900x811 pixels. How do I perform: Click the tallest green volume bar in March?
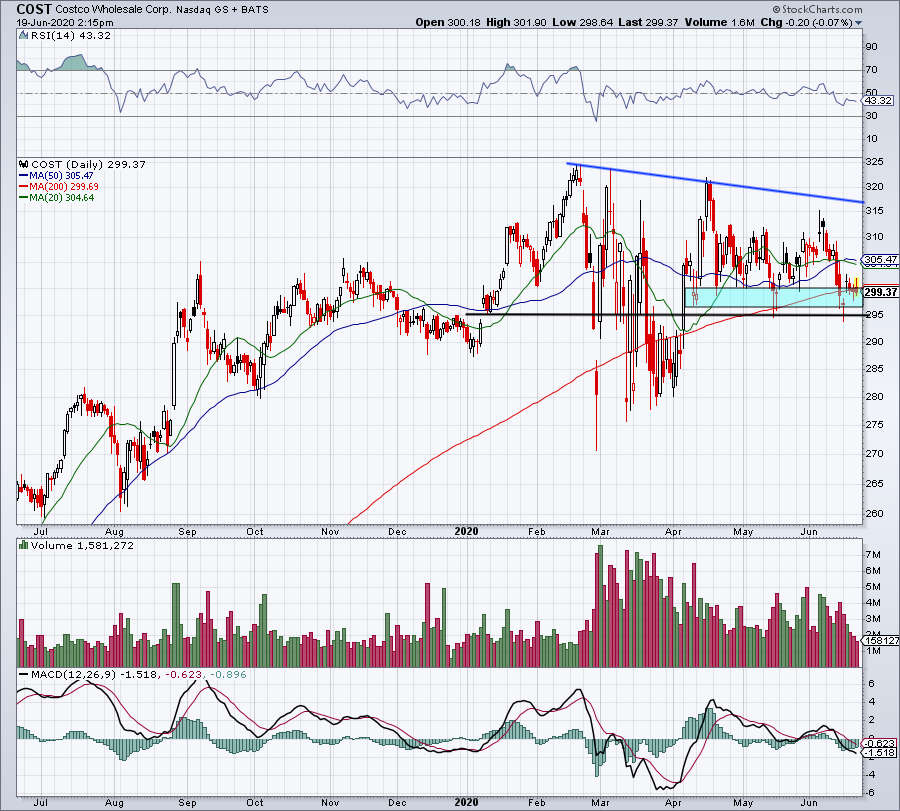tap(600, 606)
